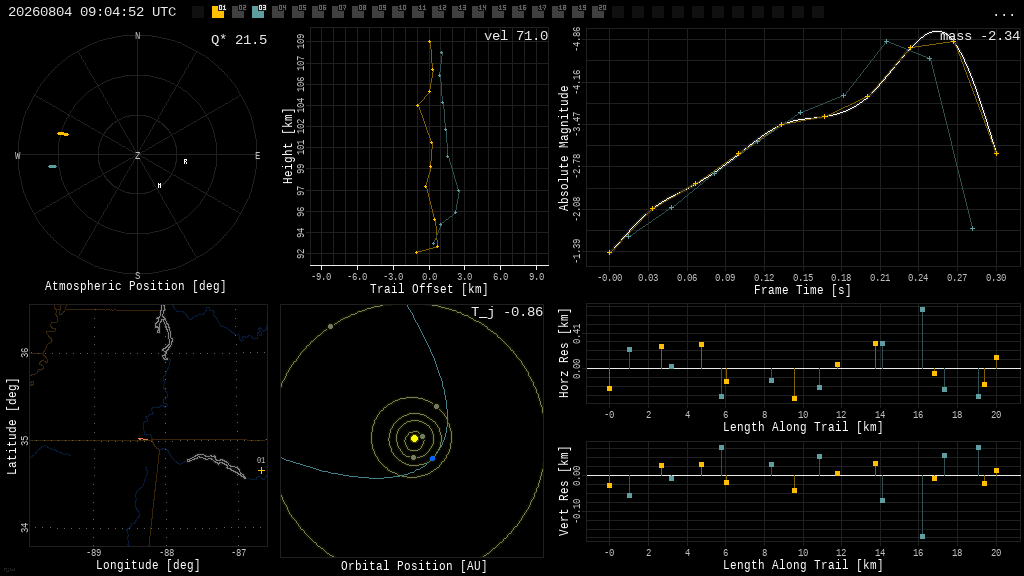The image size is (1024, 576).
Task: Click station box labeled 10
Action: 398,12
